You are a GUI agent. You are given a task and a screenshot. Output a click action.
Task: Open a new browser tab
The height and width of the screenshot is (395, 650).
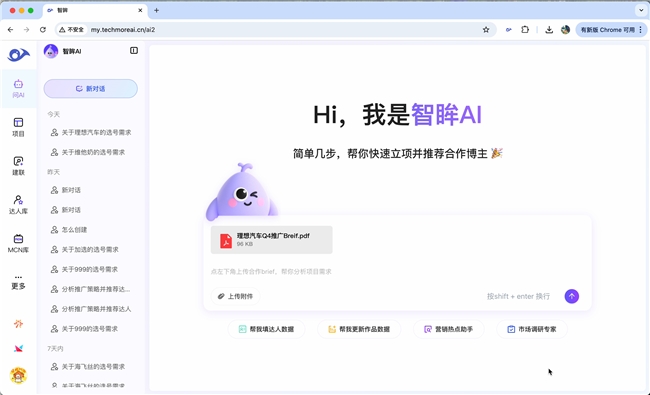coord(156,10)
